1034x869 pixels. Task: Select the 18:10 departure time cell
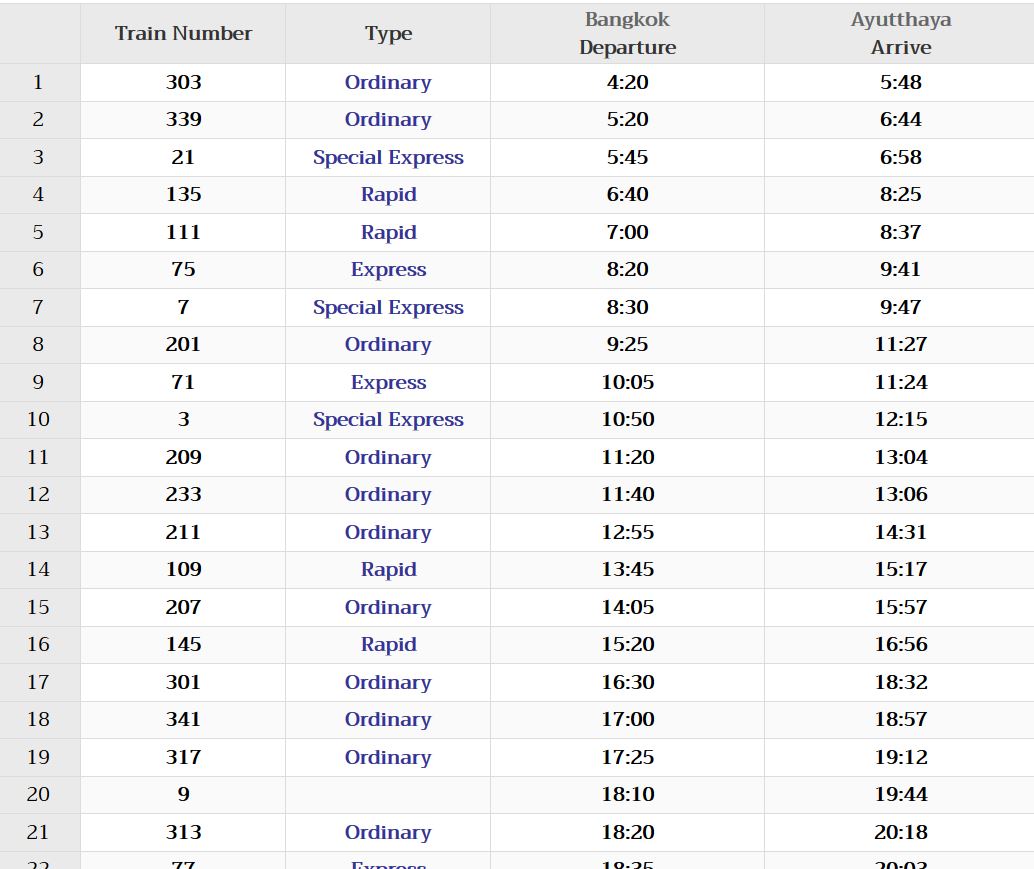click(x=627, y=795)
